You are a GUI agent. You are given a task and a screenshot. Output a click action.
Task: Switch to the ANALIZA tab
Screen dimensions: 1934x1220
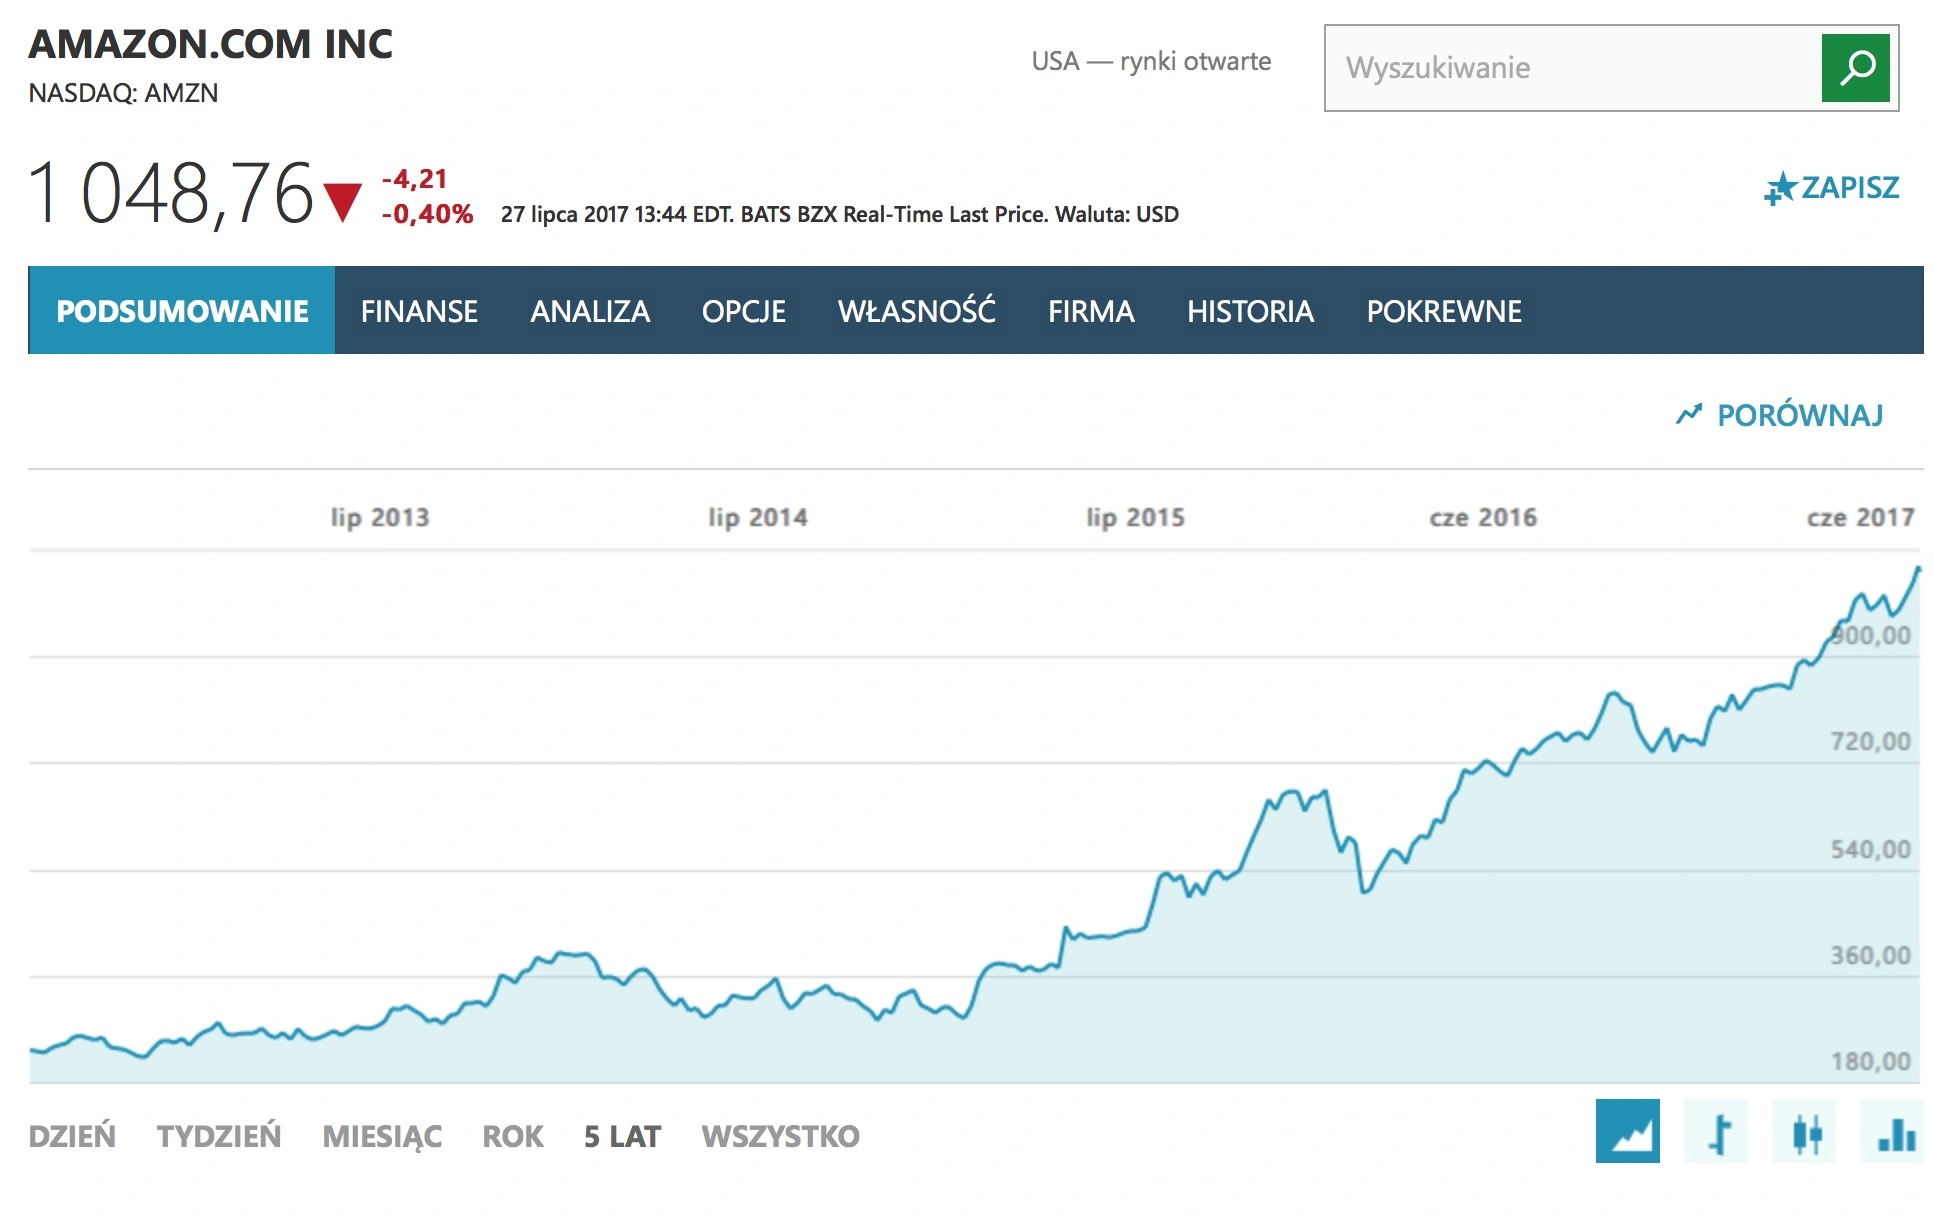590,311
